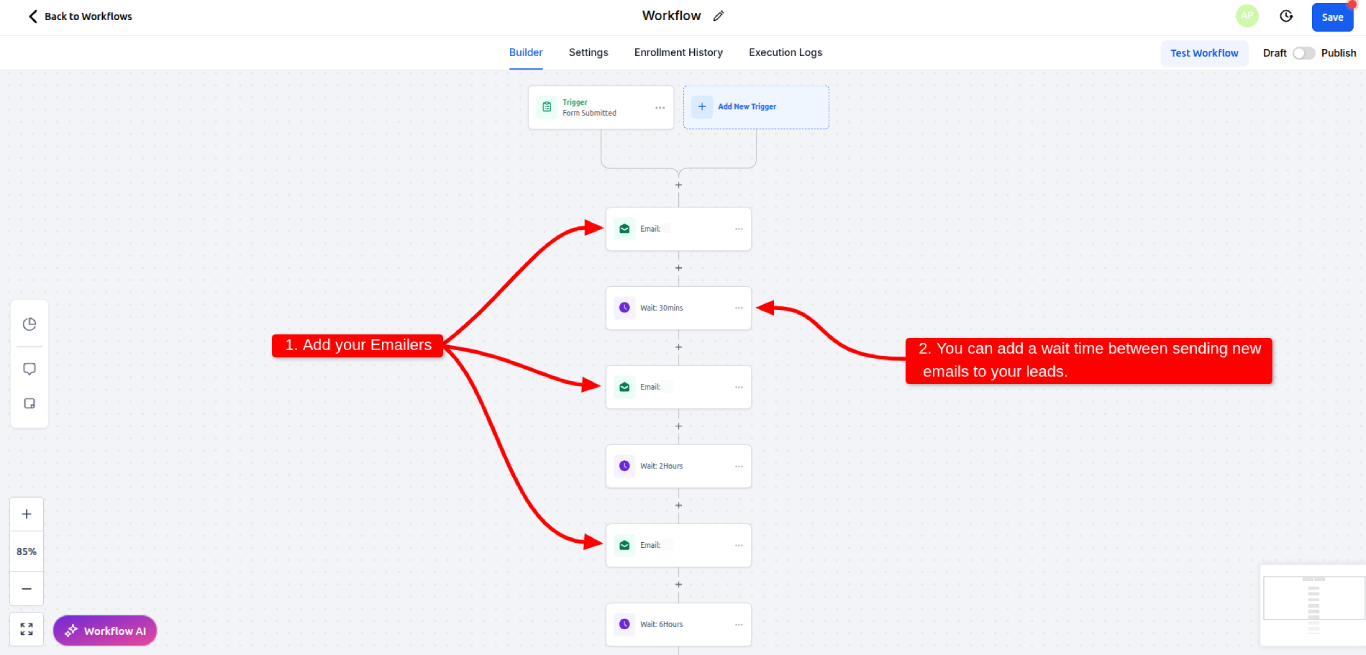Click the Test Workflow button
The image size is (1366, 655).
click(1204, 53)
